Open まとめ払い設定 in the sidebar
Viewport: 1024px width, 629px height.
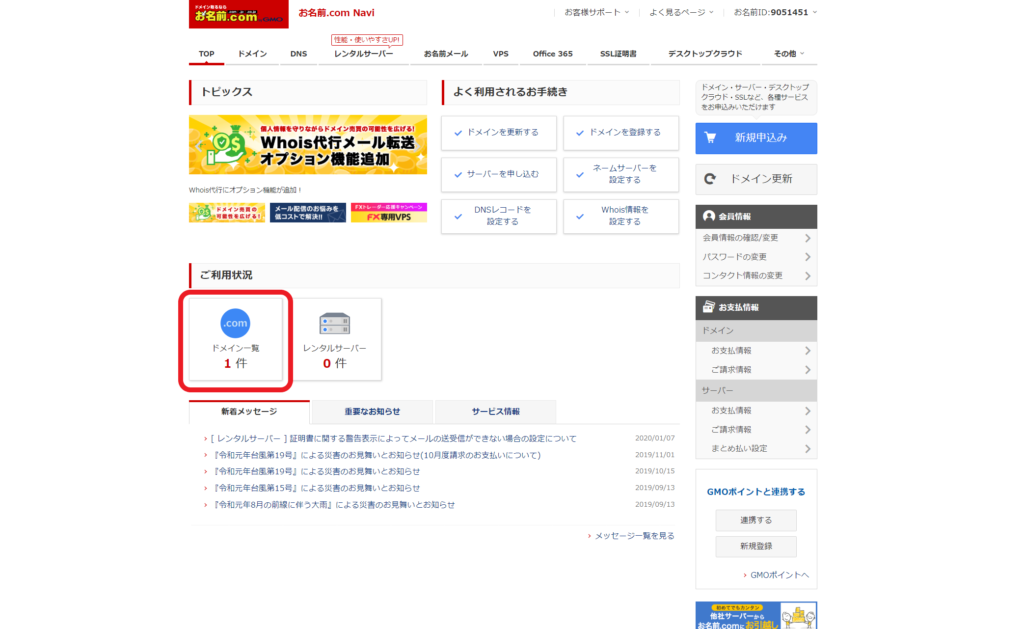pos(756,449)
